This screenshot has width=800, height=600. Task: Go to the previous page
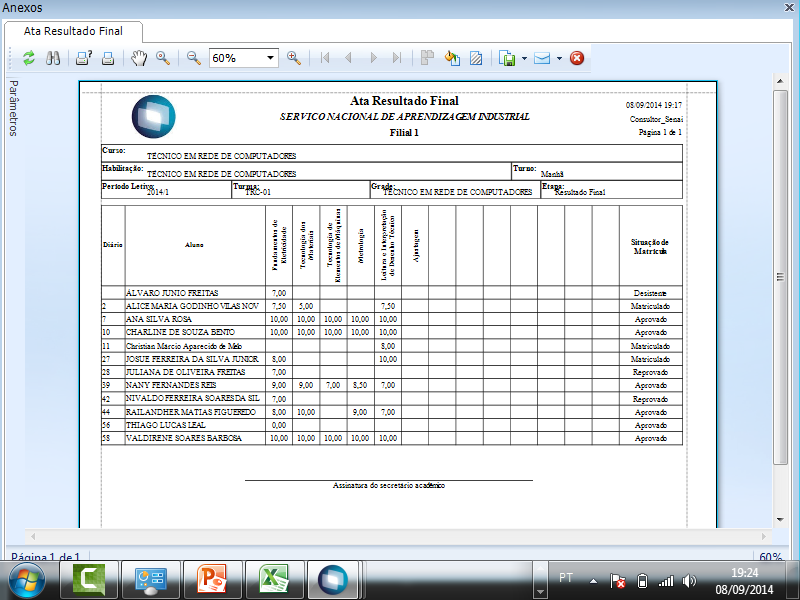(x=348, y=58)
